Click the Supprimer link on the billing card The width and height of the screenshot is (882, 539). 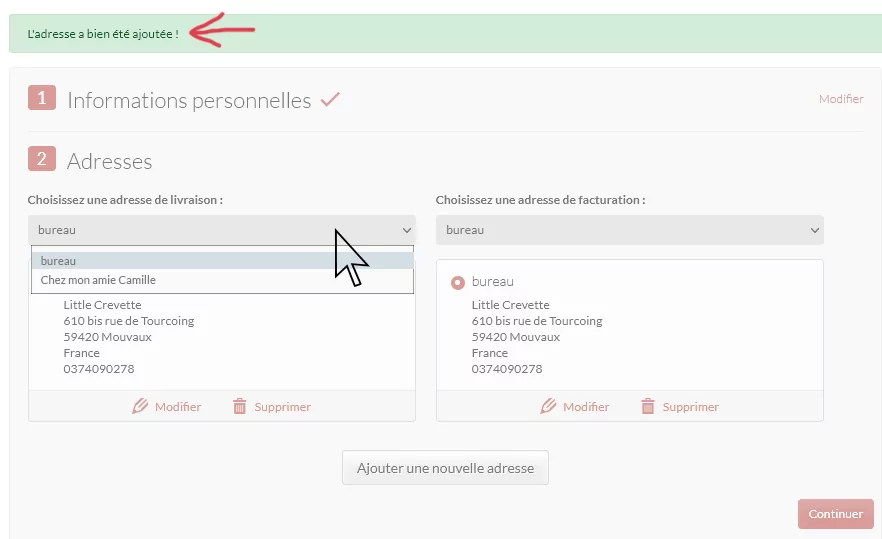pos(690,407)
